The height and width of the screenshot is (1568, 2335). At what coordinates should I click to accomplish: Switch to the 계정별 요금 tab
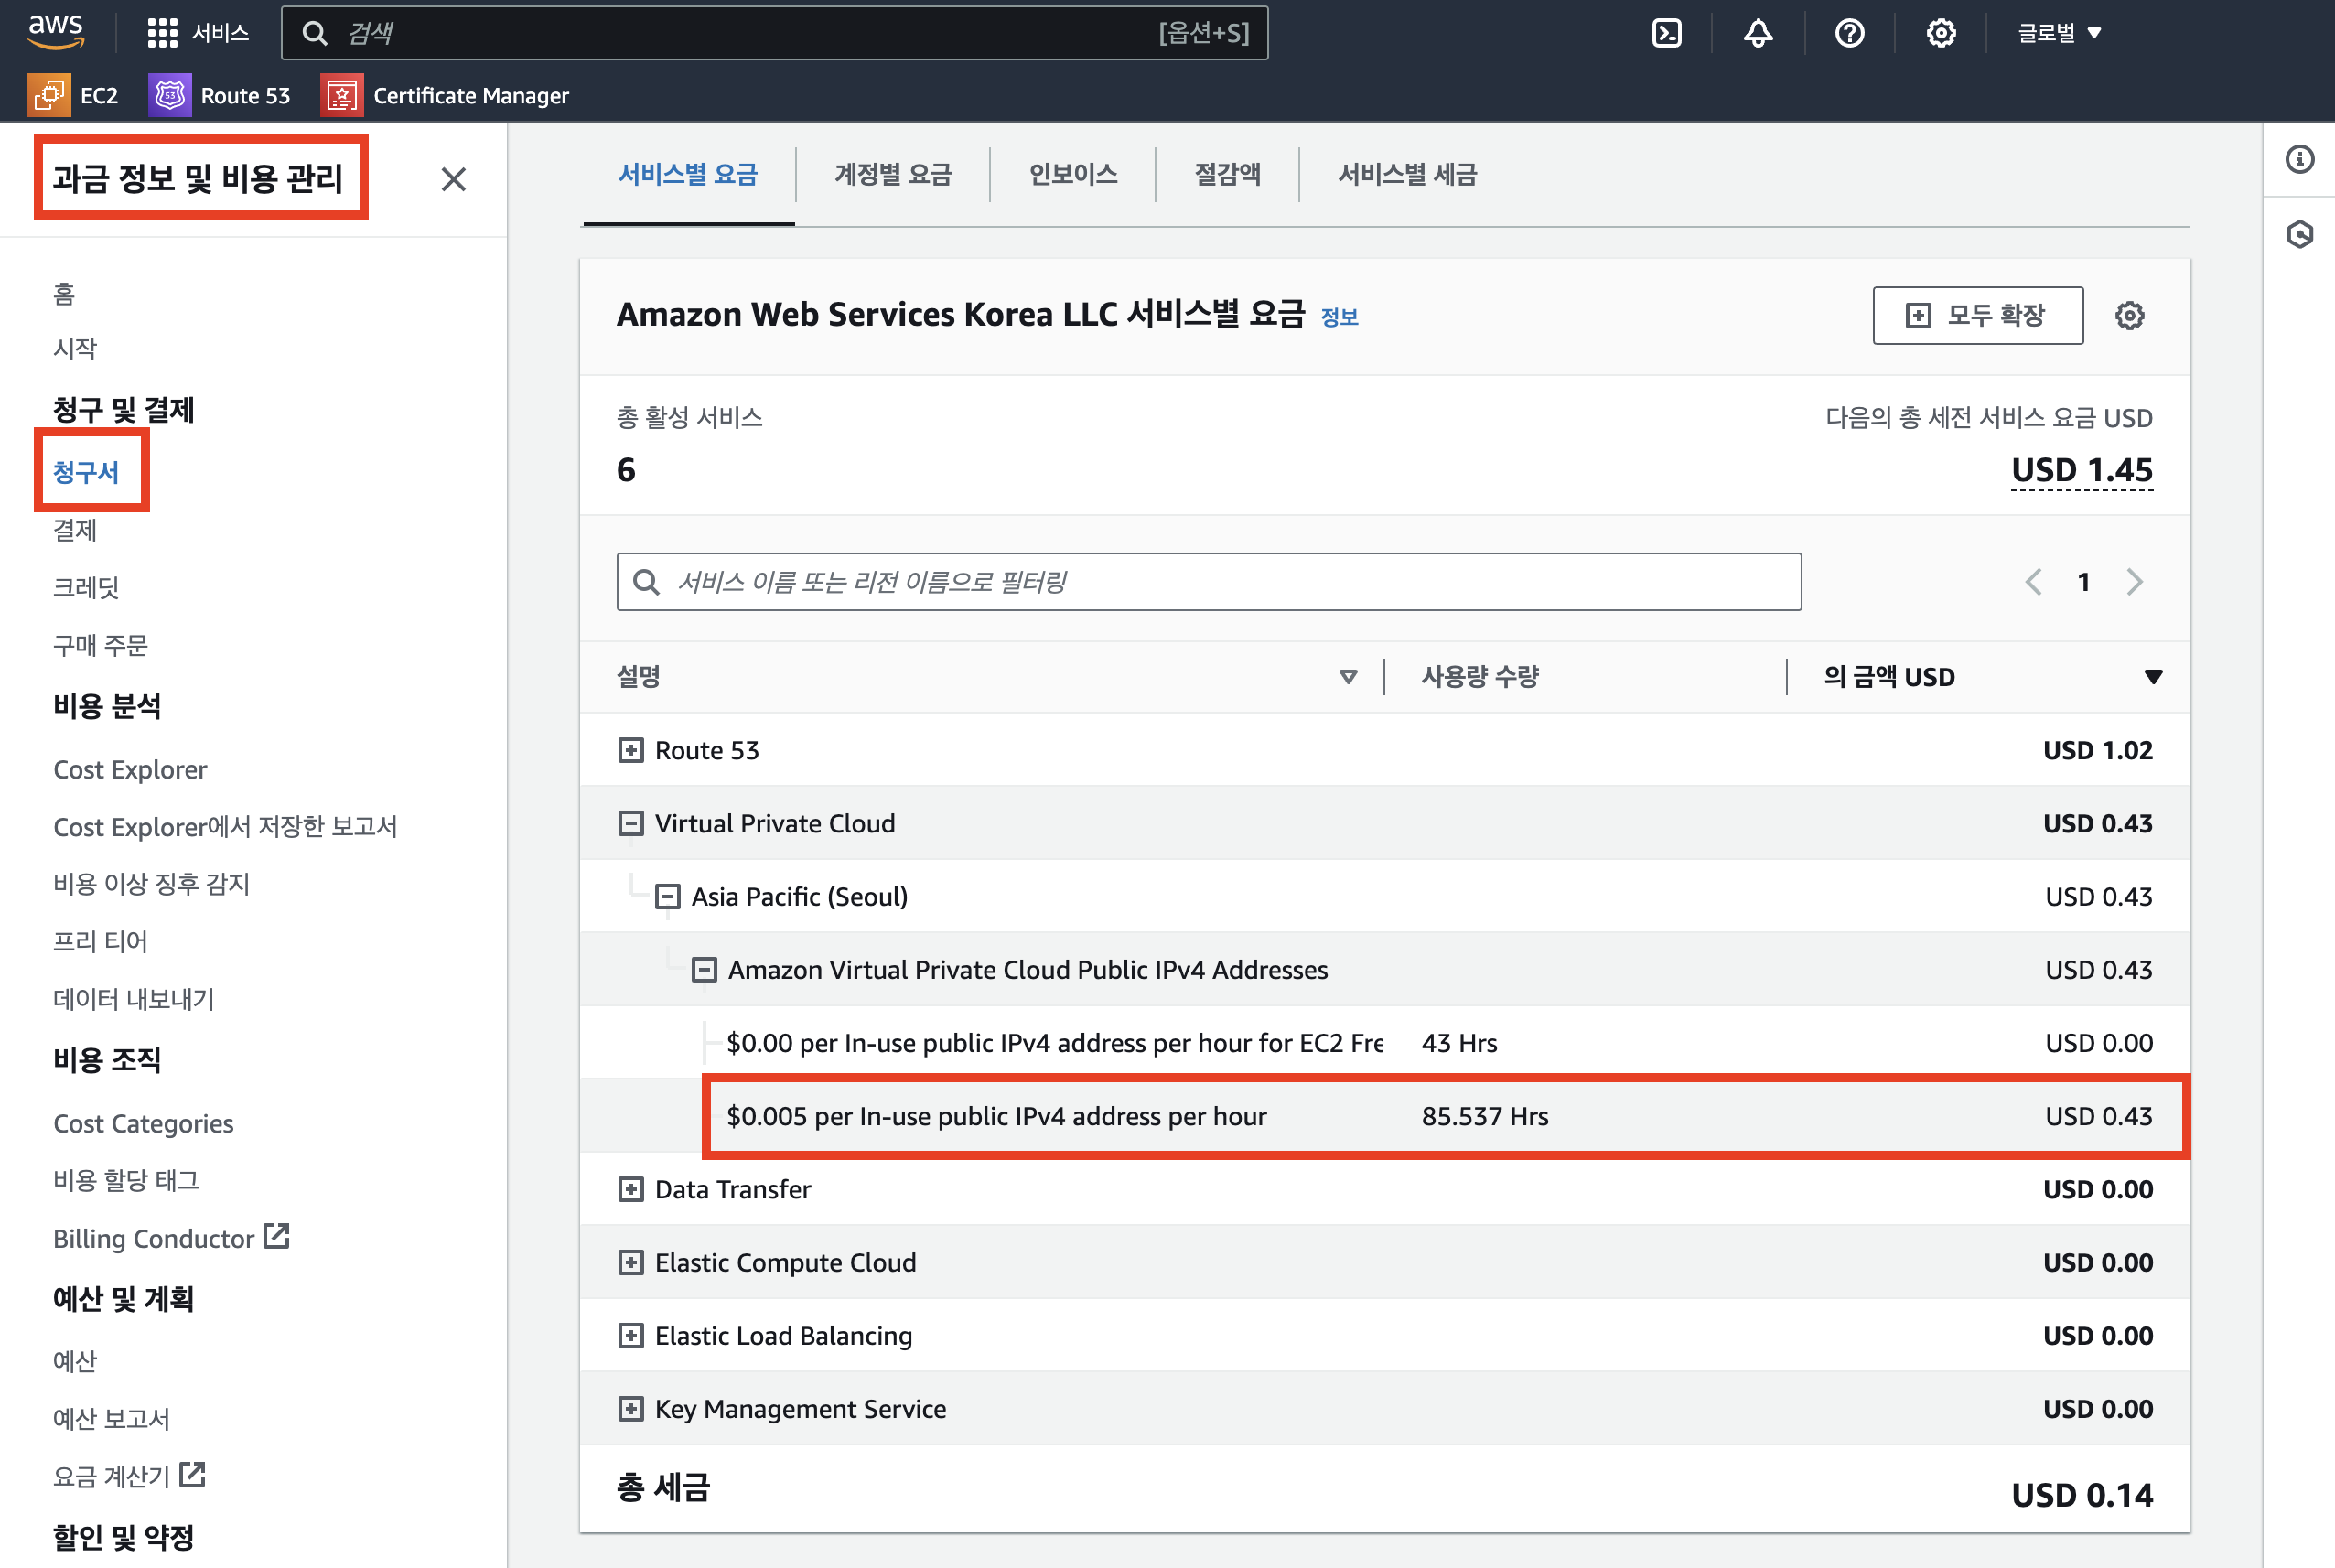point(892,175)
